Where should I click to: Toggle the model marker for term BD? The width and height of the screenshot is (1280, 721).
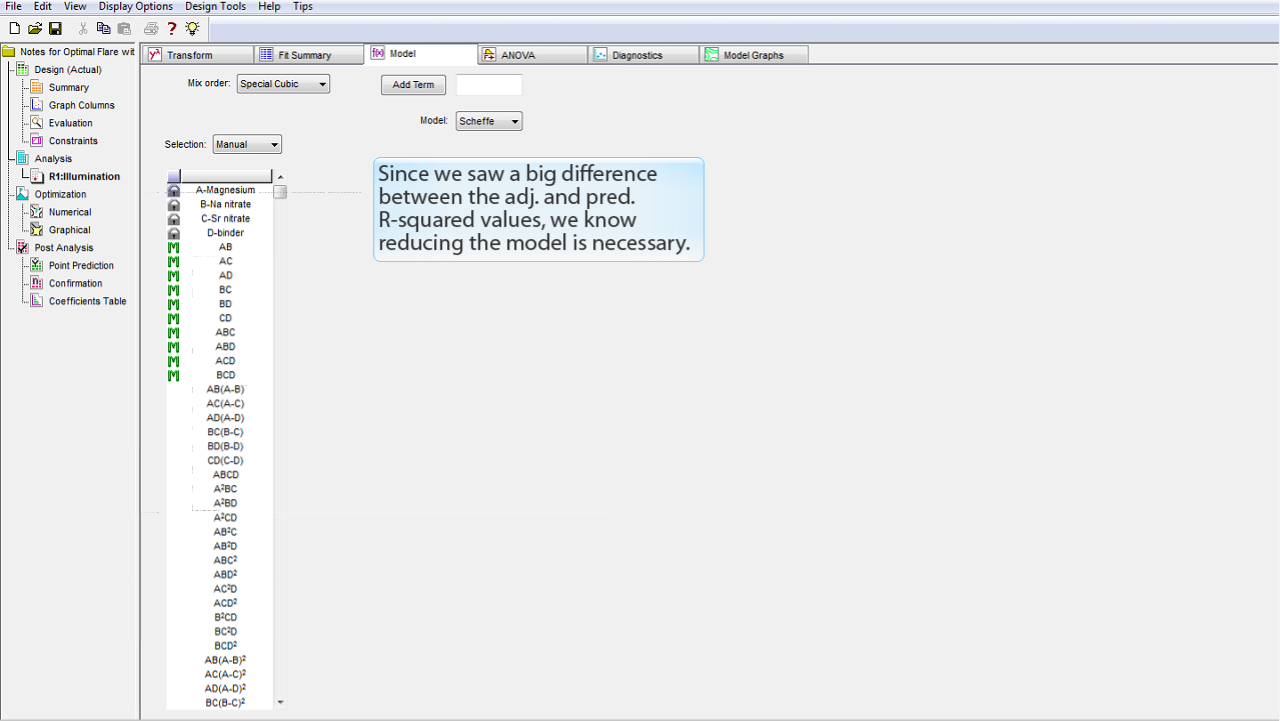173,304
